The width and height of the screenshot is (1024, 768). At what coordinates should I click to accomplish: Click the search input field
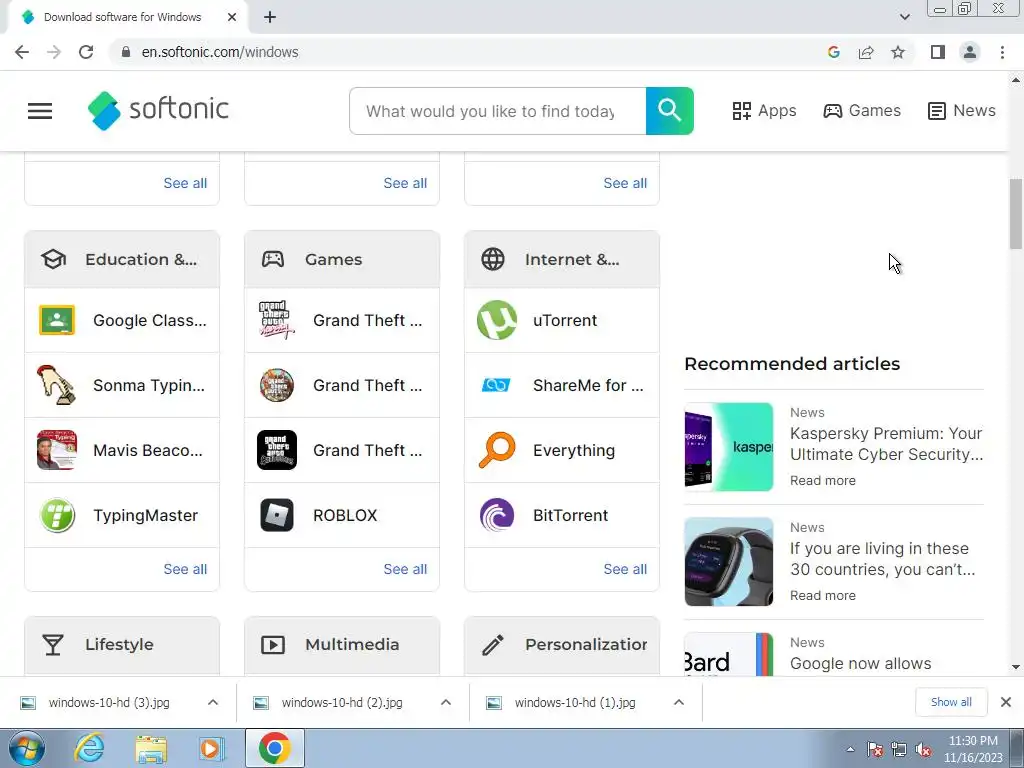498,111
